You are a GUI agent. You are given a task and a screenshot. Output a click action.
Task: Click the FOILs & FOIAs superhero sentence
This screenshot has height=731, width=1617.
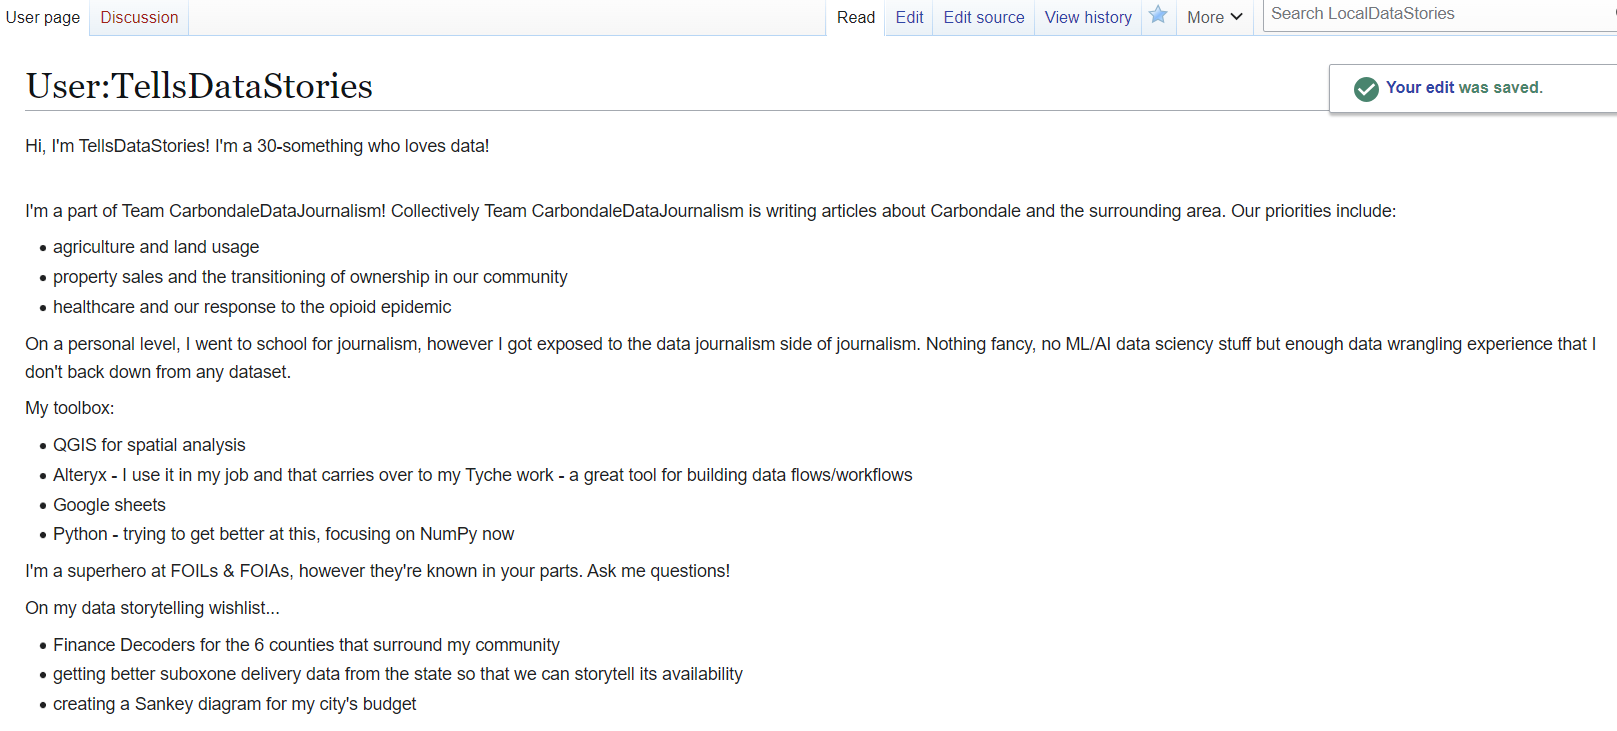click(377, 571)
